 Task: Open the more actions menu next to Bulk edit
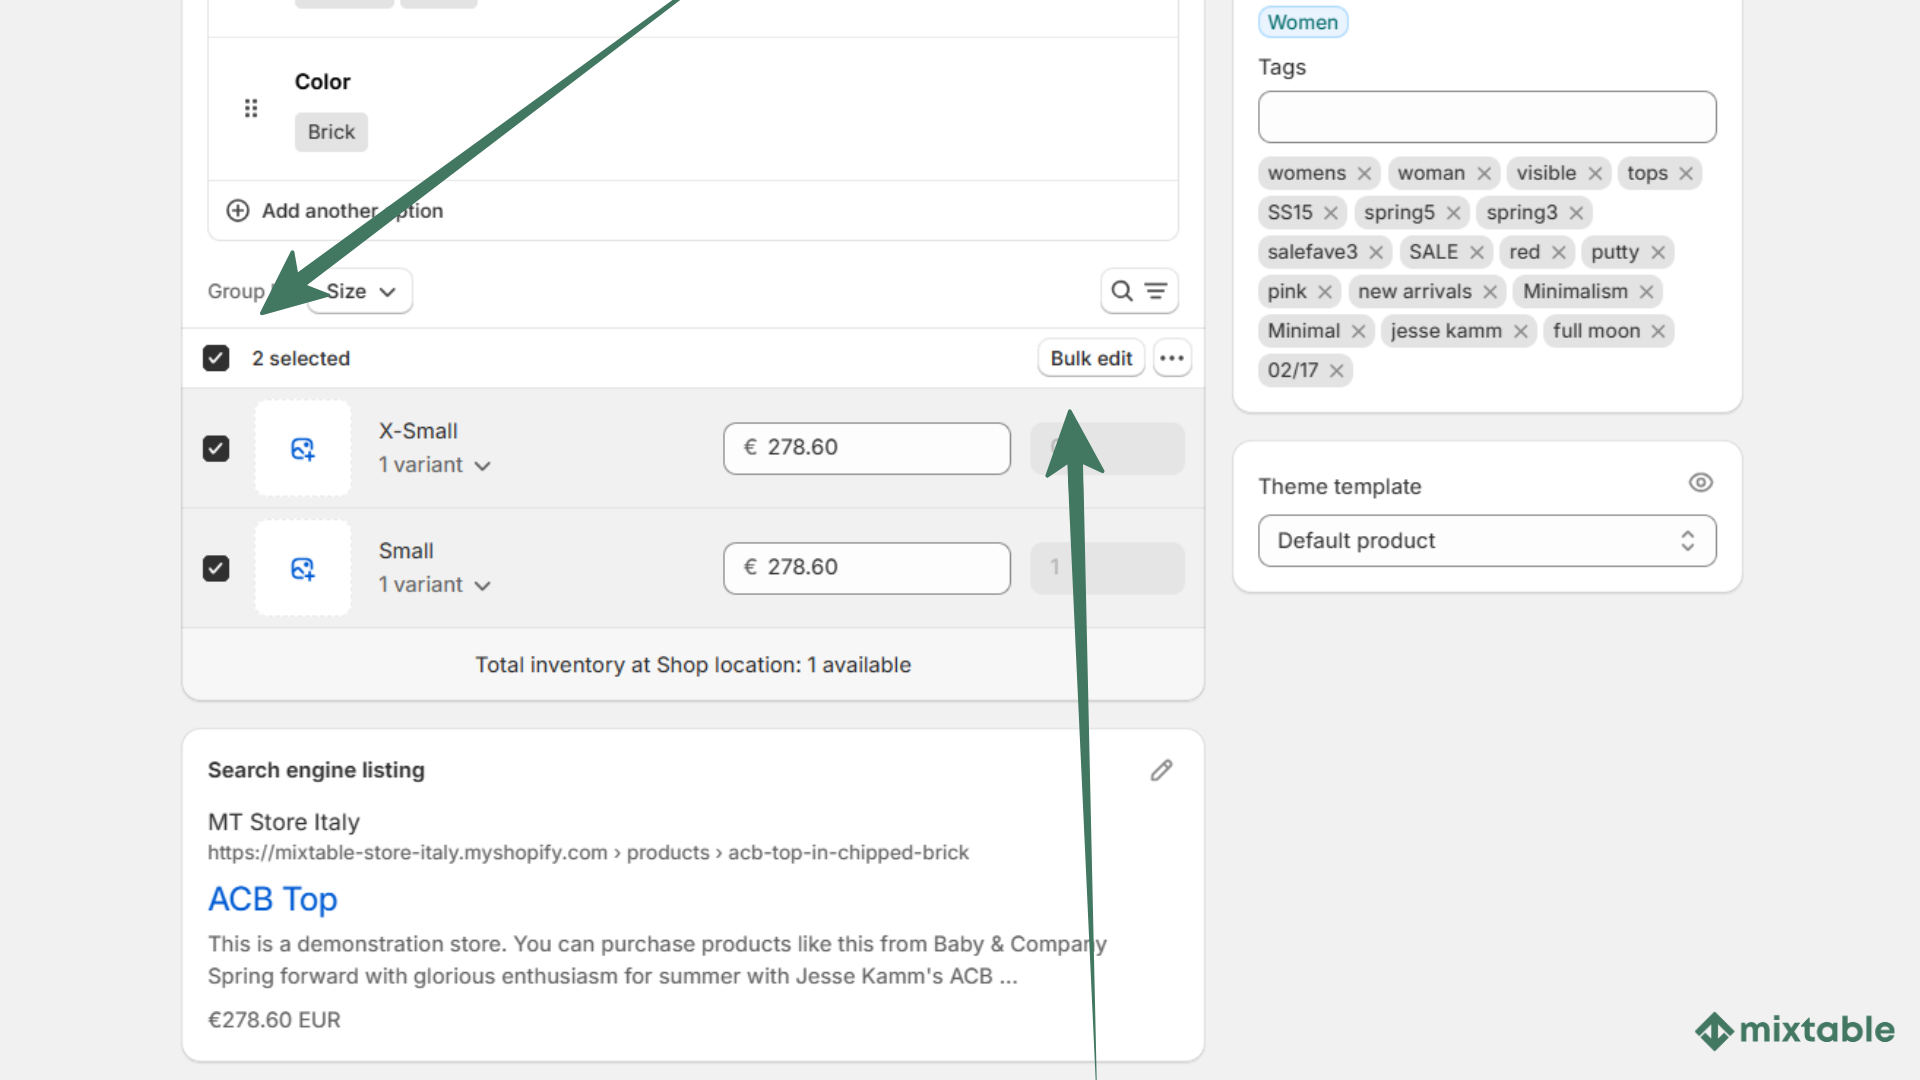pyautogui.click(x=1172, y=358)
